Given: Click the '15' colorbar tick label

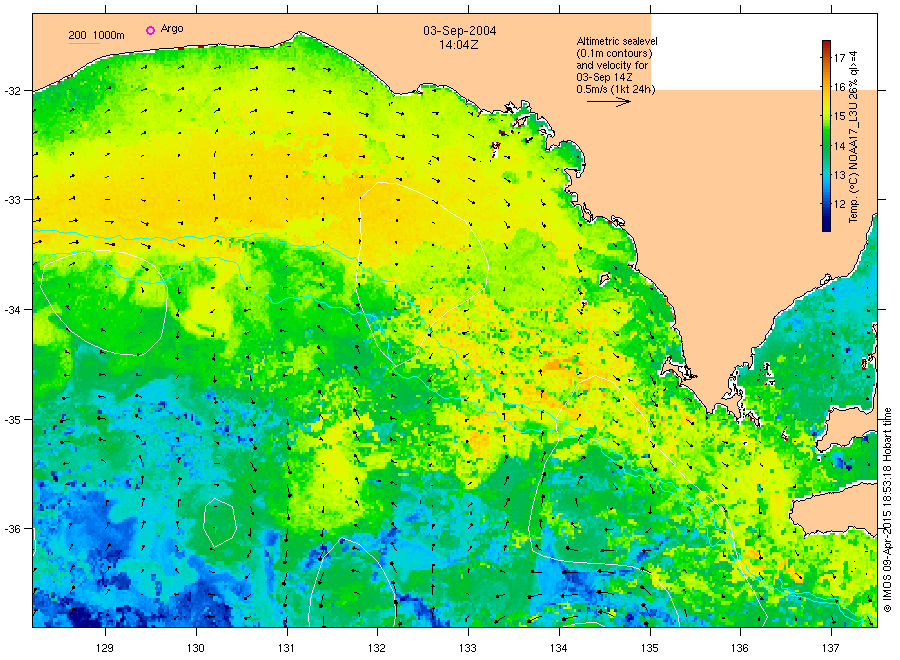Looking at the screenshot, I should click(839, 116).
